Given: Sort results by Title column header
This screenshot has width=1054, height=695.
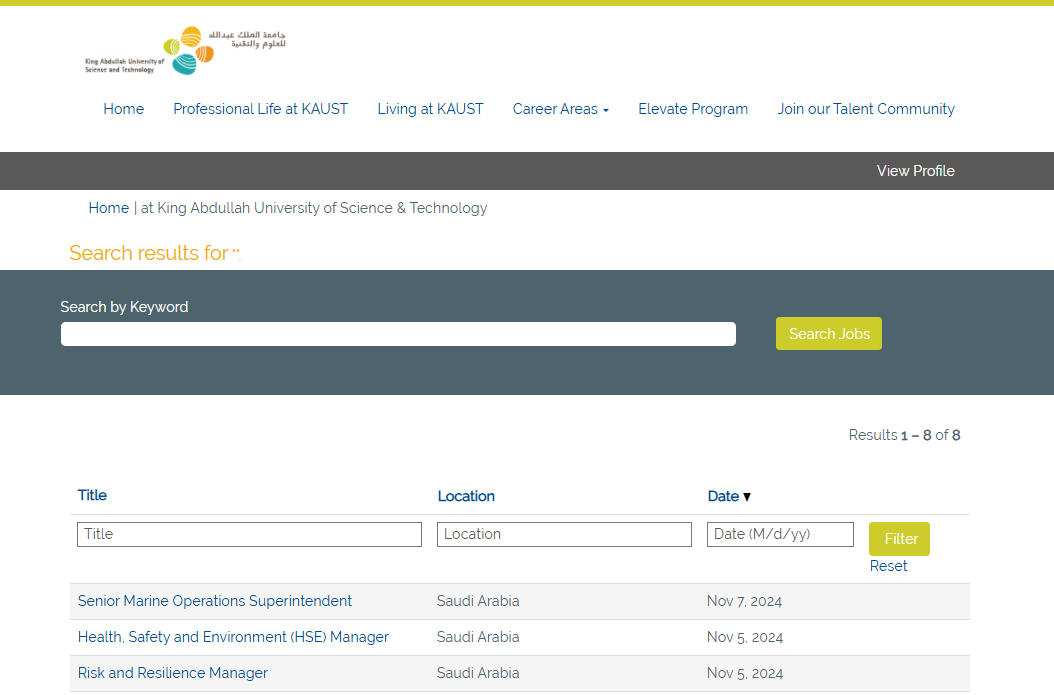Looking at the screenshot, I should click(92, 495).
